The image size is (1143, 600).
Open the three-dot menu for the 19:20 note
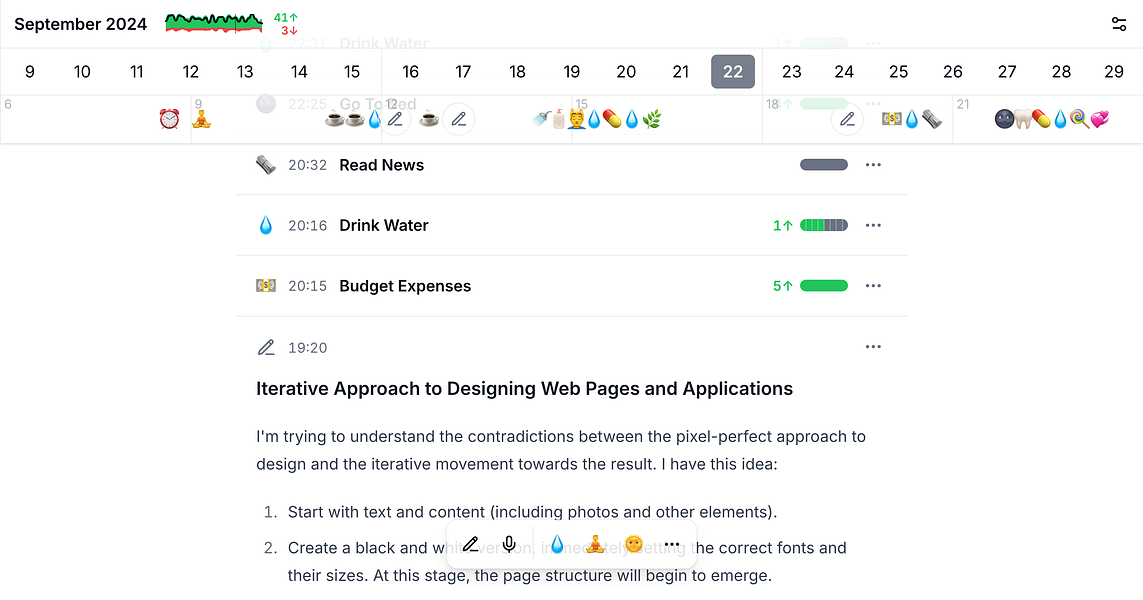pos(873,347)
